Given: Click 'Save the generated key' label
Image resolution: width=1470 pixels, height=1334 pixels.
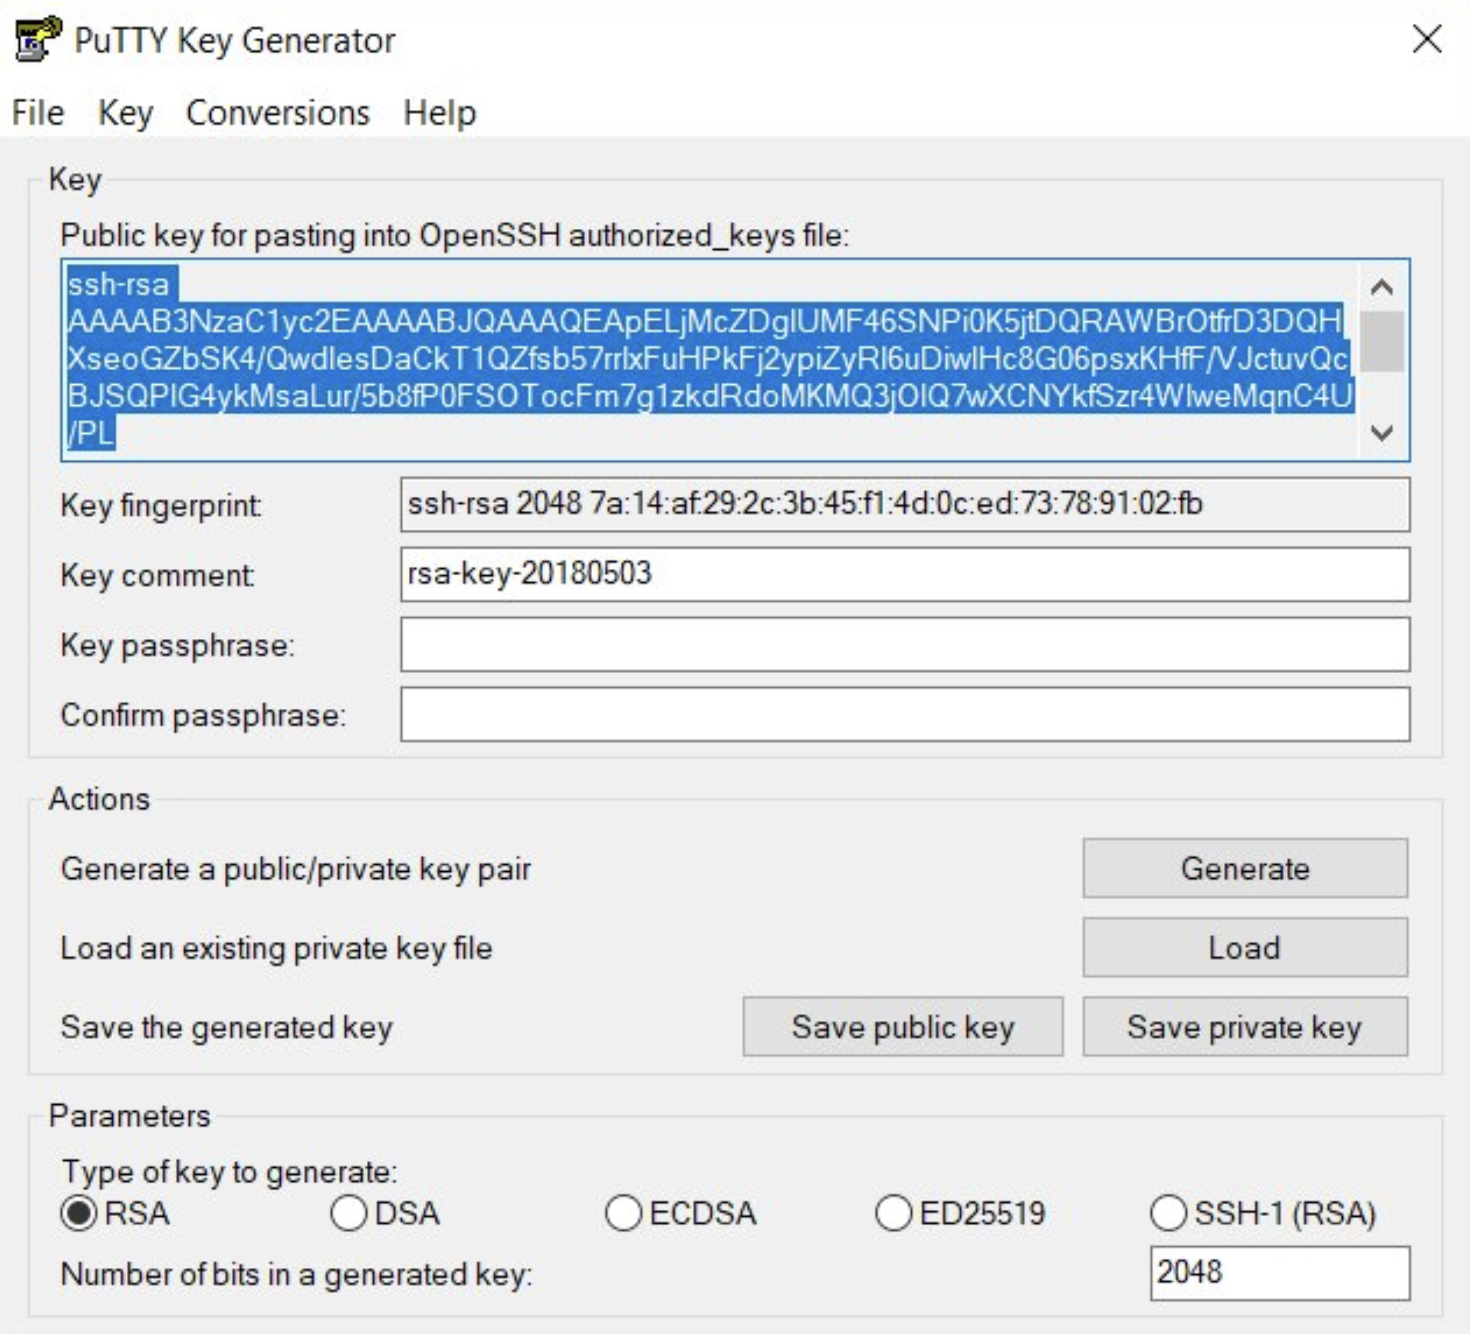Looking at the screenshot, I should point(226,1027).
